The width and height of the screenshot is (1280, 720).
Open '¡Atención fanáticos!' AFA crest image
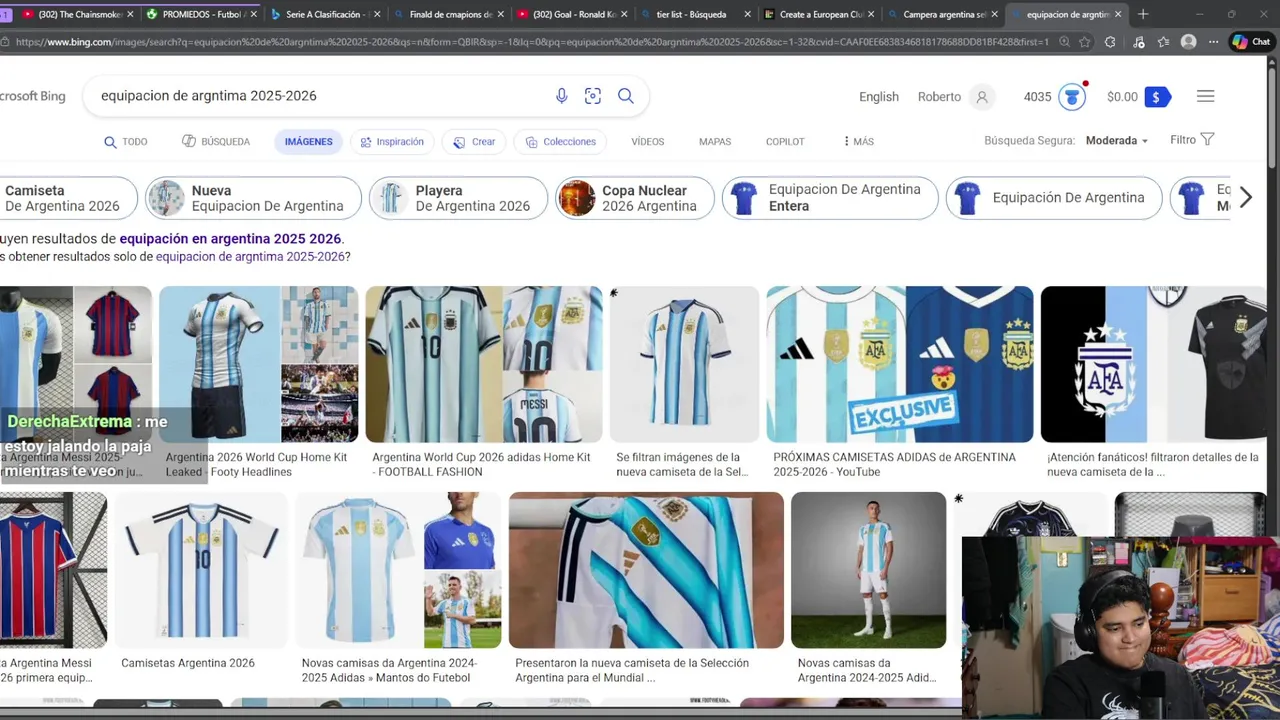[1154, 364]
